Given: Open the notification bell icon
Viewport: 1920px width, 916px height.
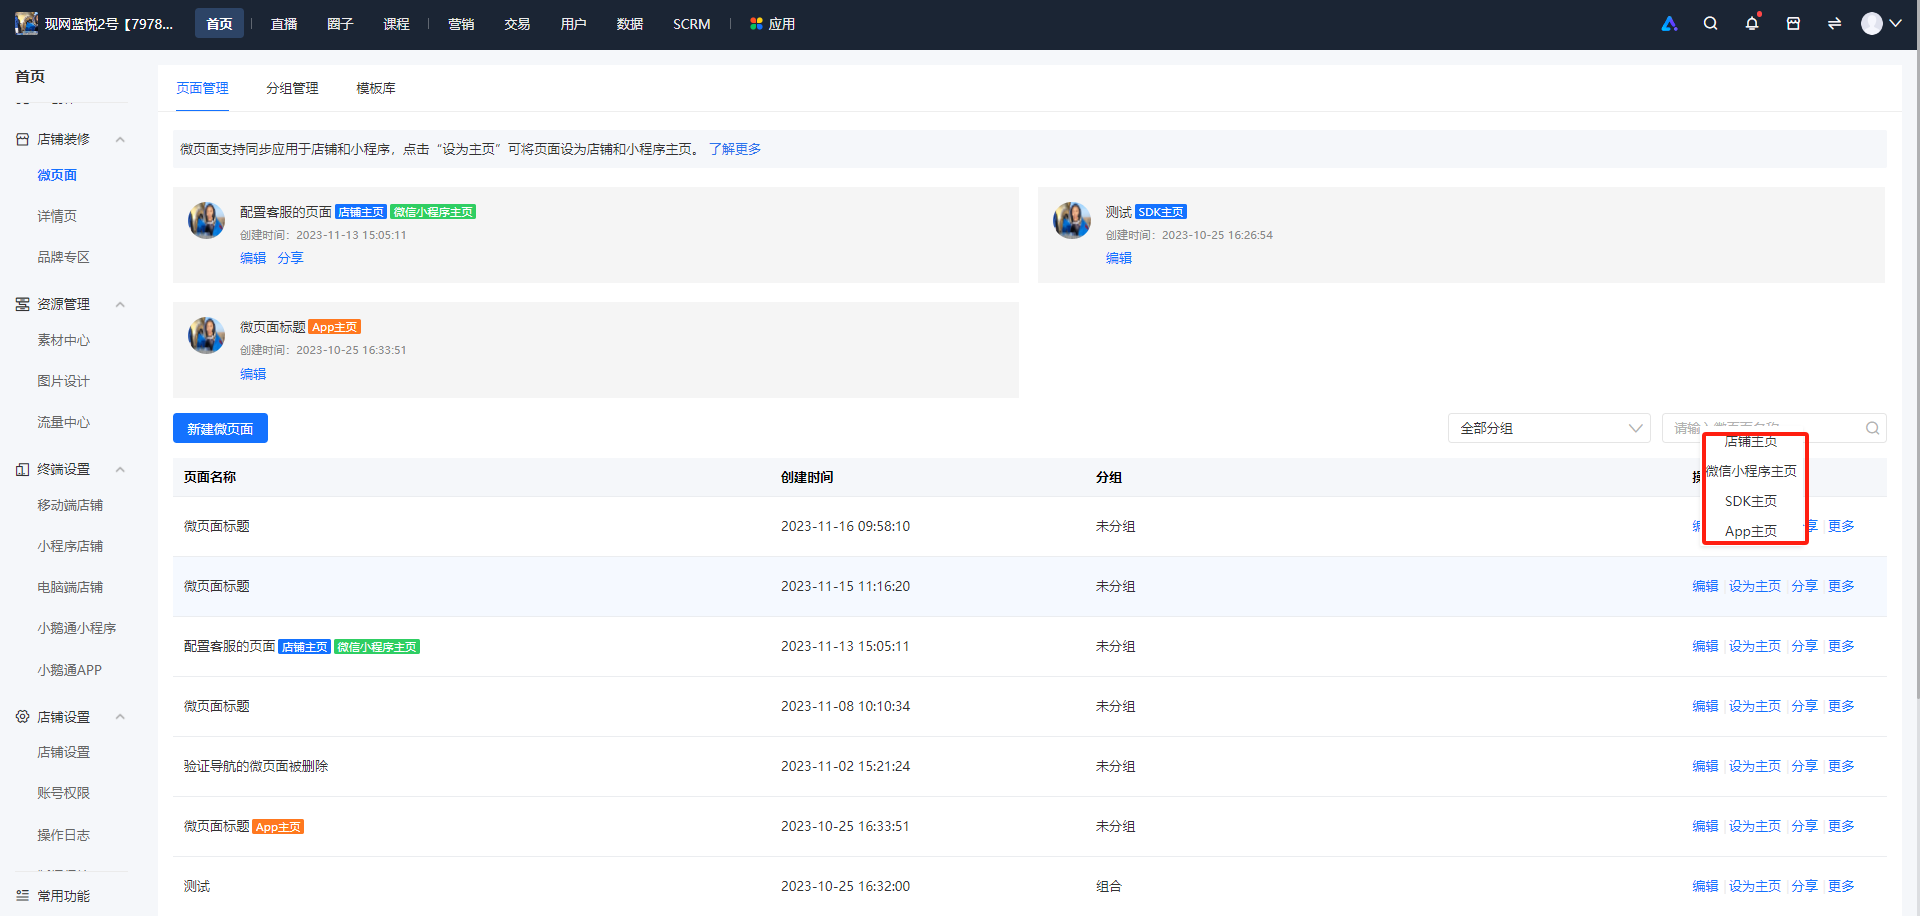Looking at the screenshot, I should tap(1752, 24).
